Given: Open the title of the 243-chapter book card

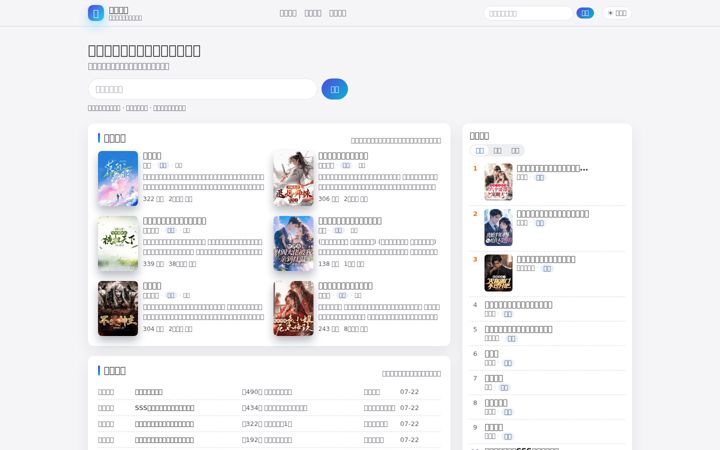Looking at the screenshot, I should [x=345, y=286].
